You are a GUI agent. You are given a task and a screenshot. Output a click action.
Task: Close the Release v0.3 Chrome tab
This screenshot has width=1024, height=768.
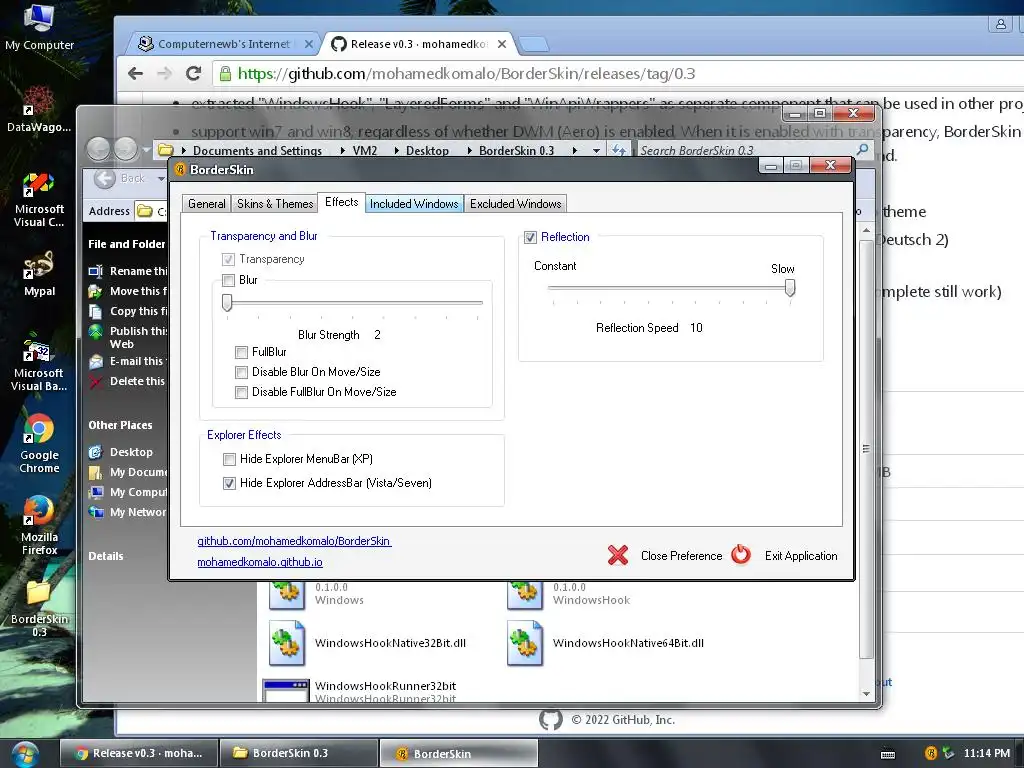[x=502, y=44]
